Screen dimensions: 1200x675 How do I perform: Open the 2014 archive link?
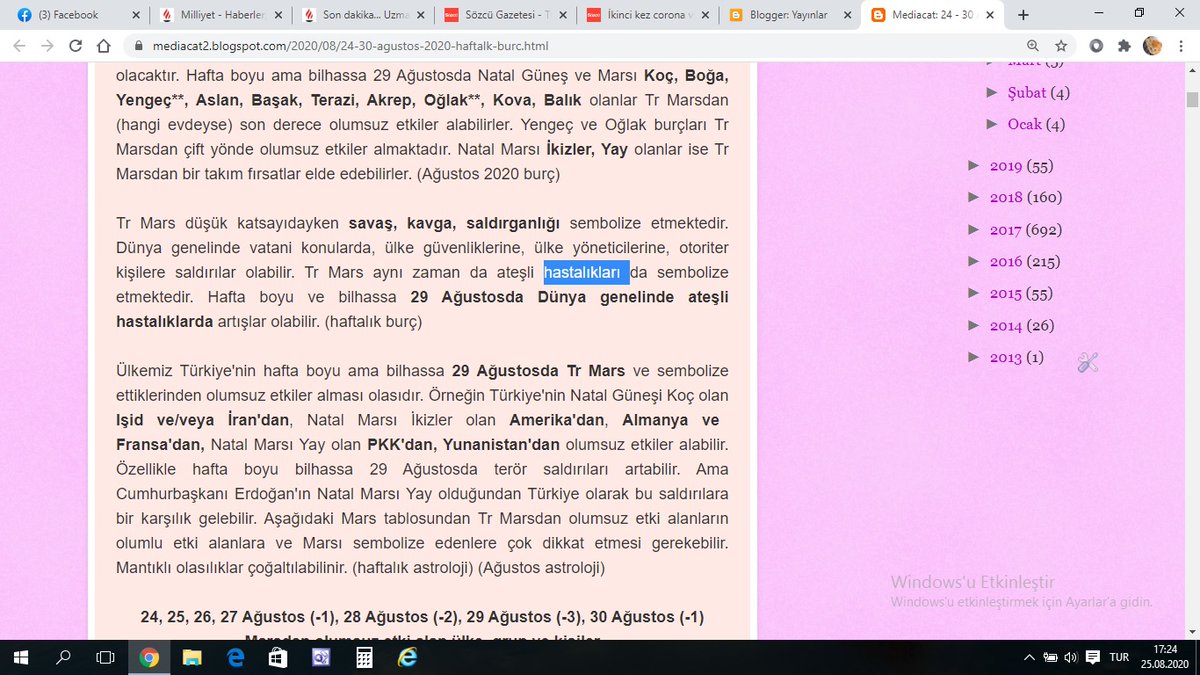point(1006,326)
